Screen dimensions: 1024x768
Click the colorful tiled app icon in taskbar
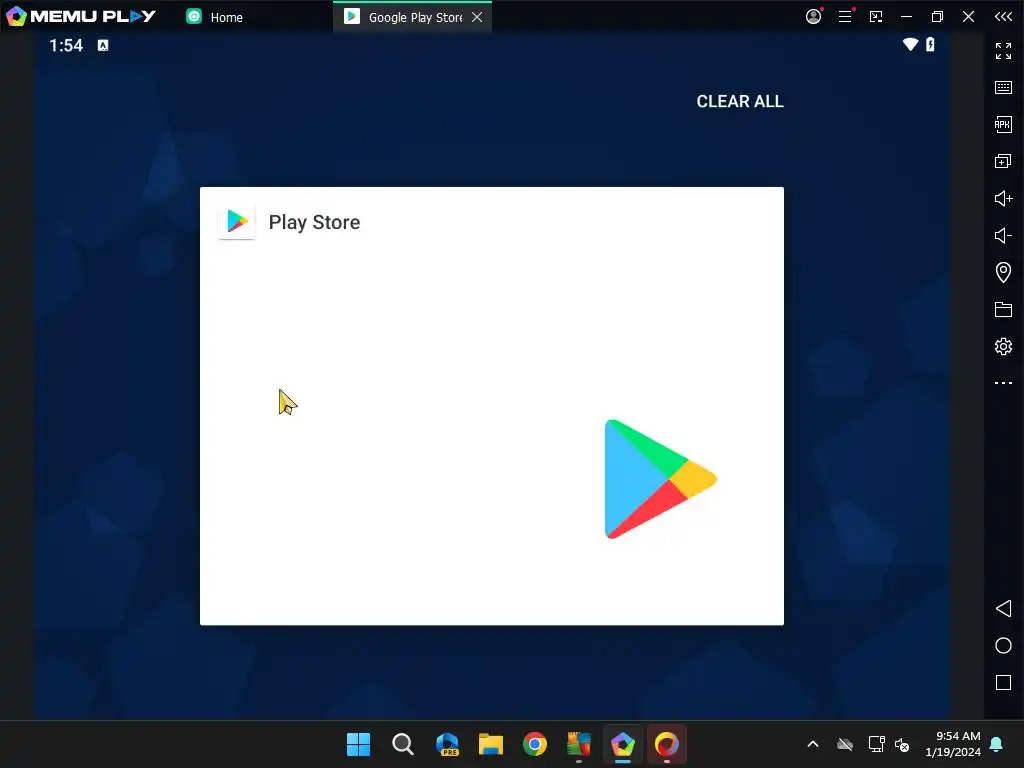tap(579, 744)
